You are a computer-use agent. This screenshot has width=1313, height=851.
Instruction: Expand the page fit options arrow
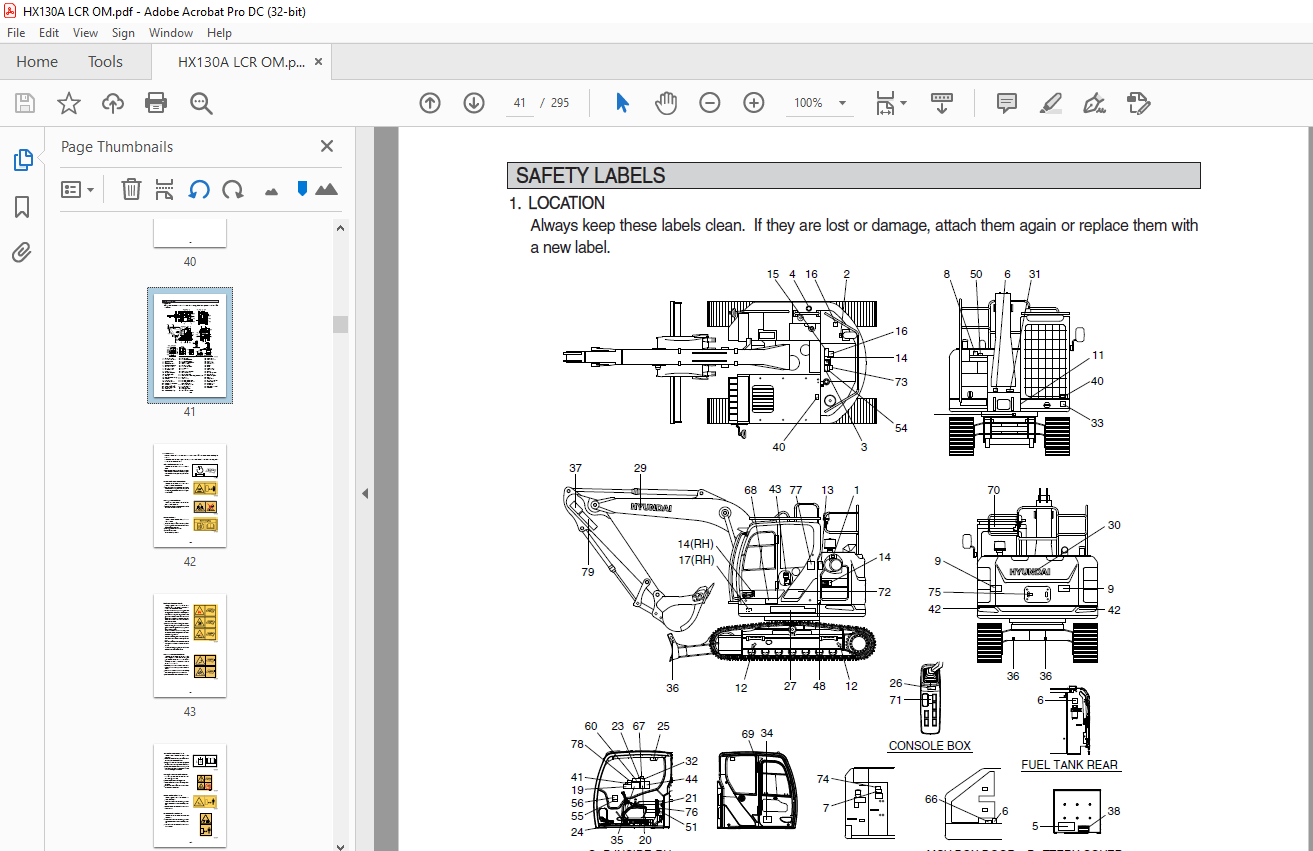904,103
